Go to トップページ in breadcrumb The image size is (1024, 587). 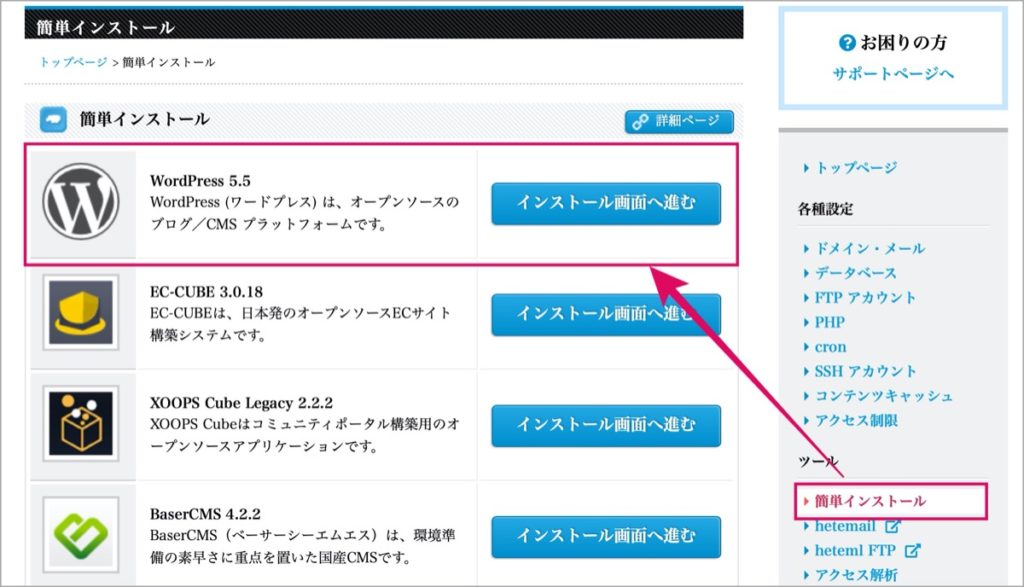tap(73, 62)
